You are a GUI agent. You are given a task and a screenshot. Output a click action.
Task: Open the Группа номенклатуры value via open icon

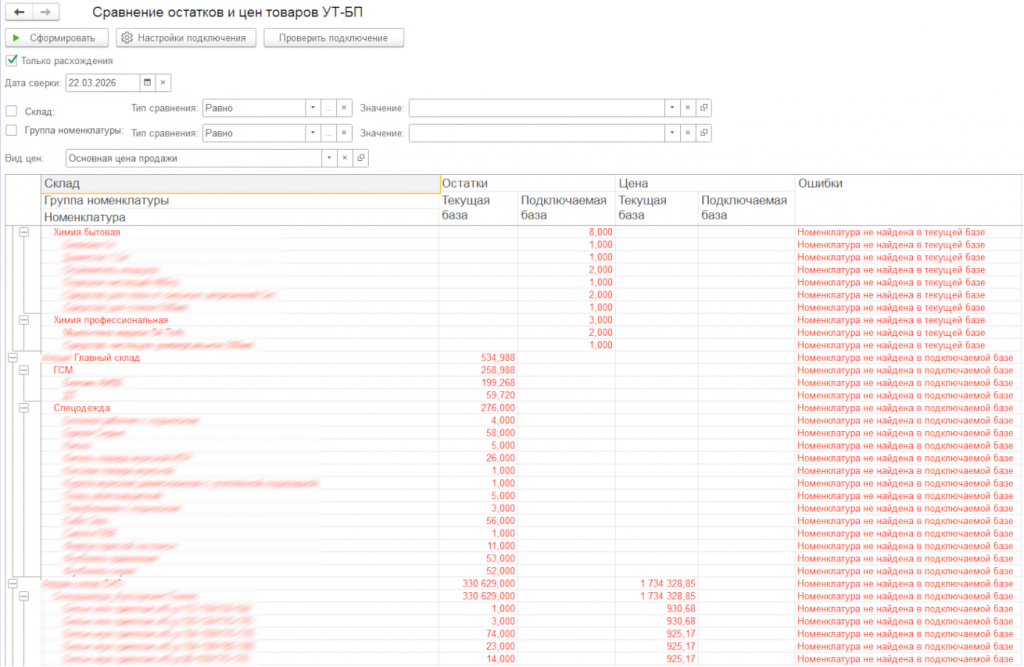(x=703, y=133)
